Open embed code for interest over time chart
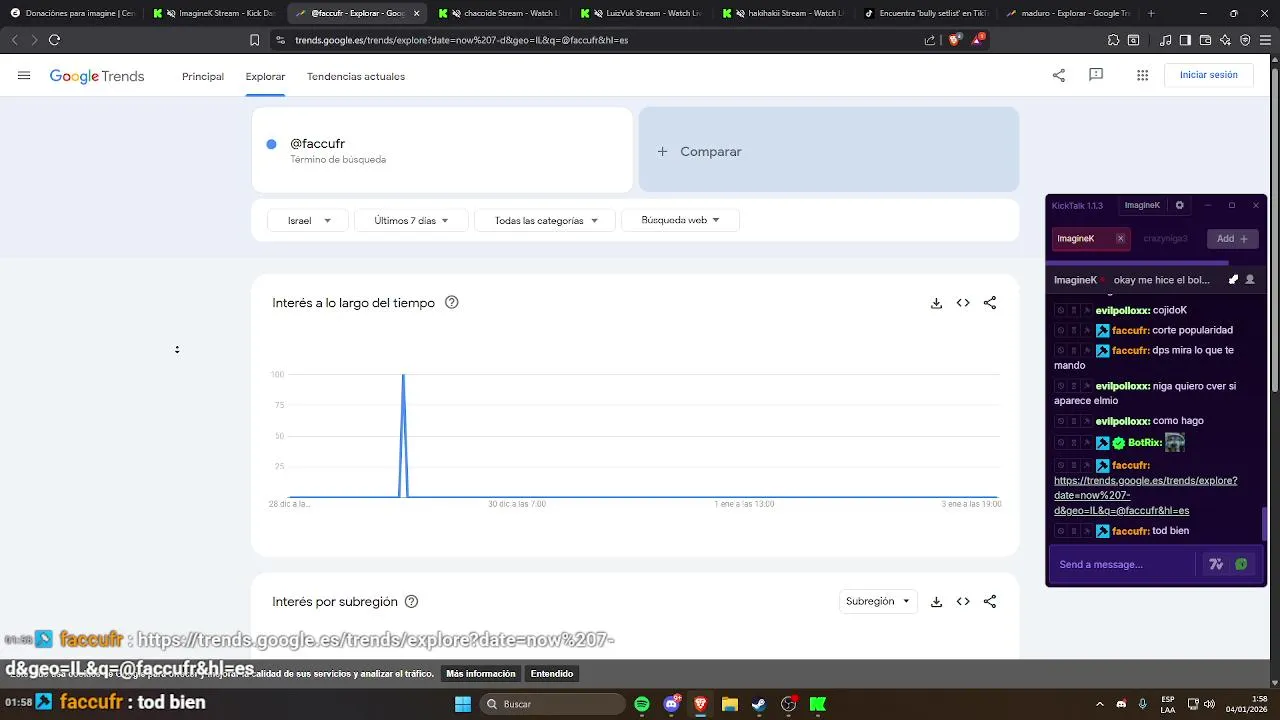This screenshot has width=1280, height=720. pyautogui.click(x=963, y=303)
